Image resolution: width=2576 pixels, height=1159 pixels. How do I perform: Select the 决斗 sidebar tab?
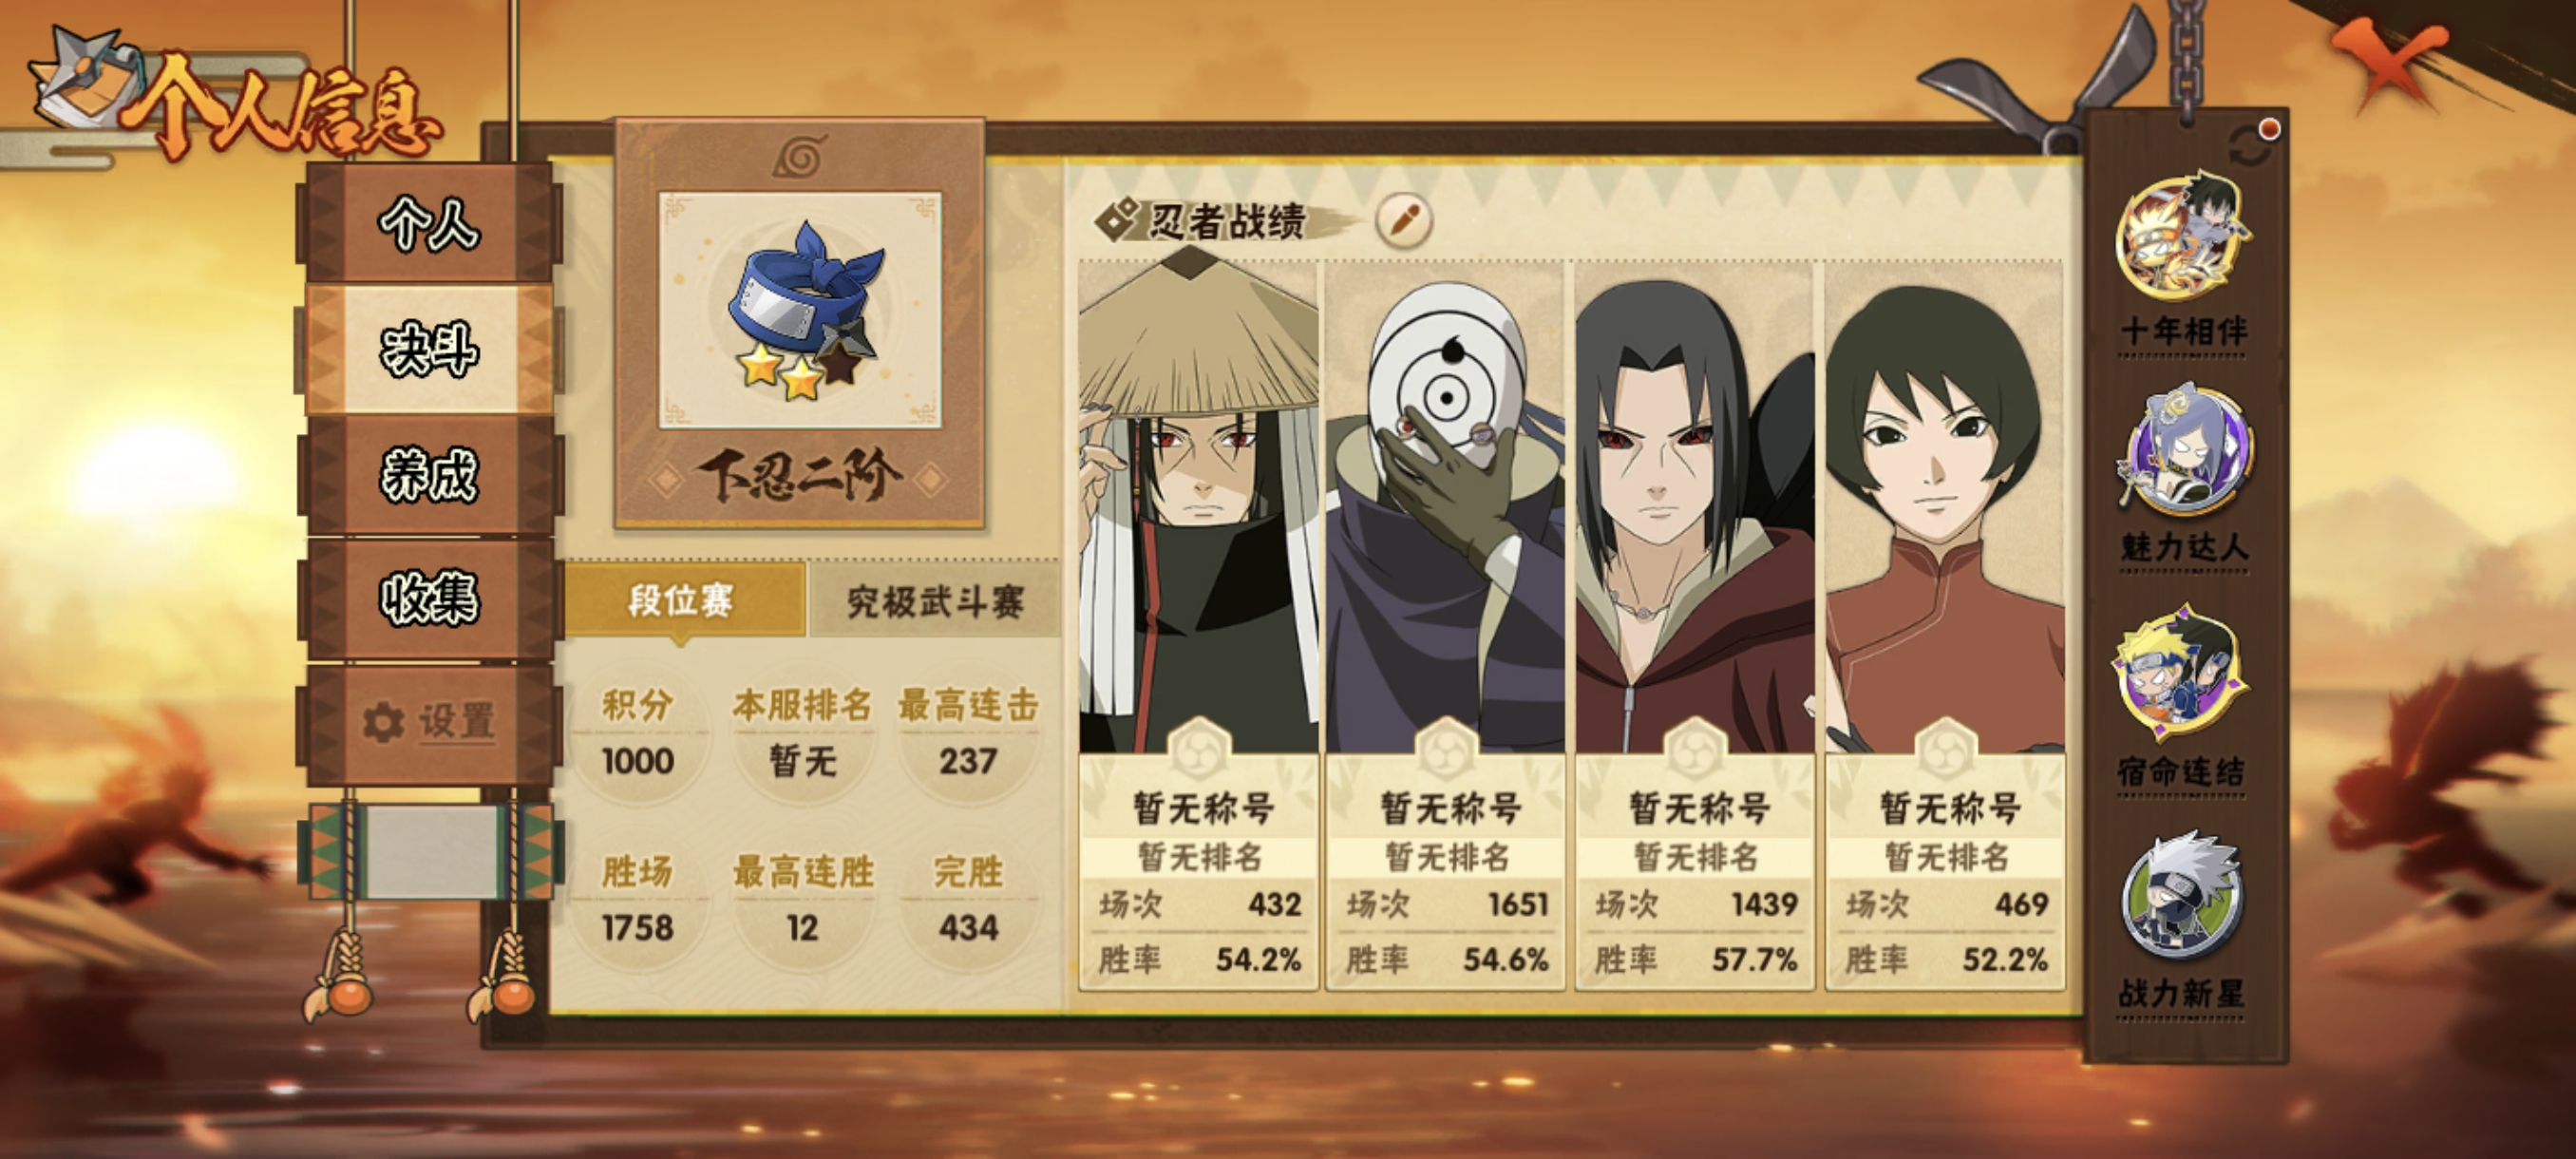click(430, 349)
